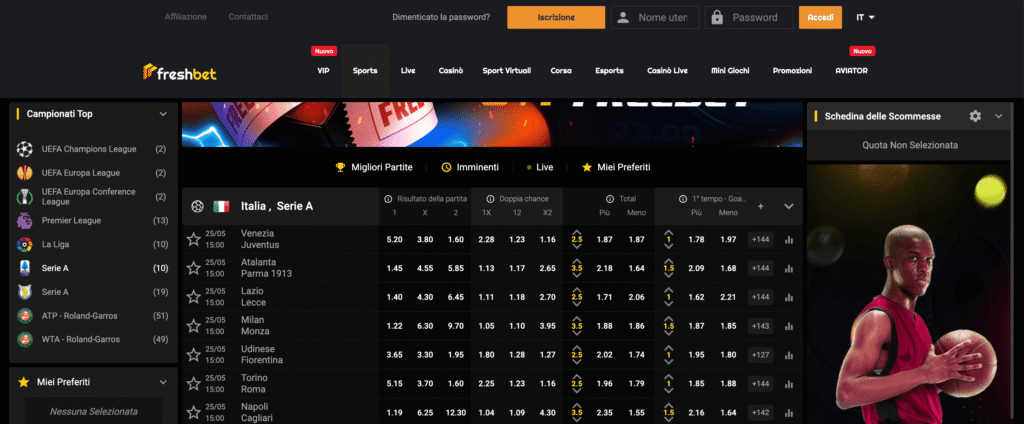
Task: Click info icon next to Doppia chance
Action: (490, 199)
